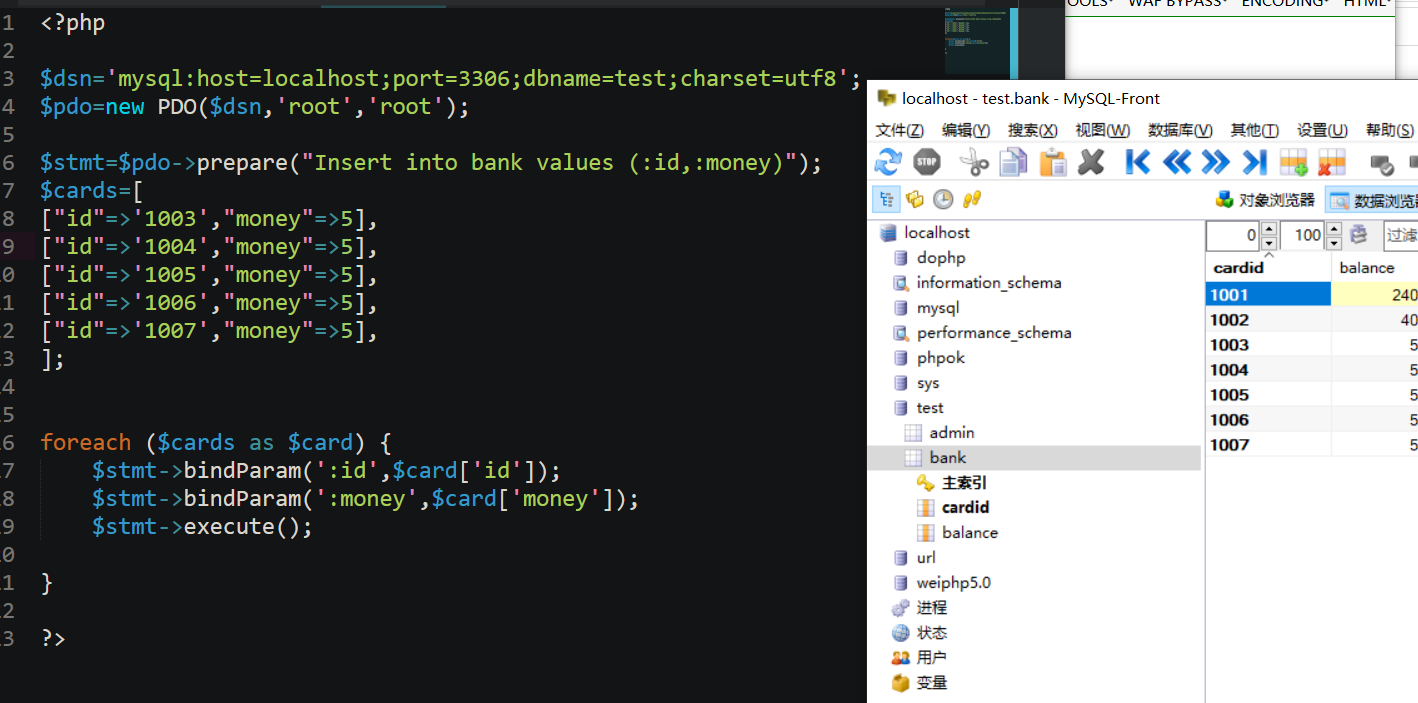1418x703 pixels.
Task: Open the 设置(U) menu
Action: point(1322,131)
